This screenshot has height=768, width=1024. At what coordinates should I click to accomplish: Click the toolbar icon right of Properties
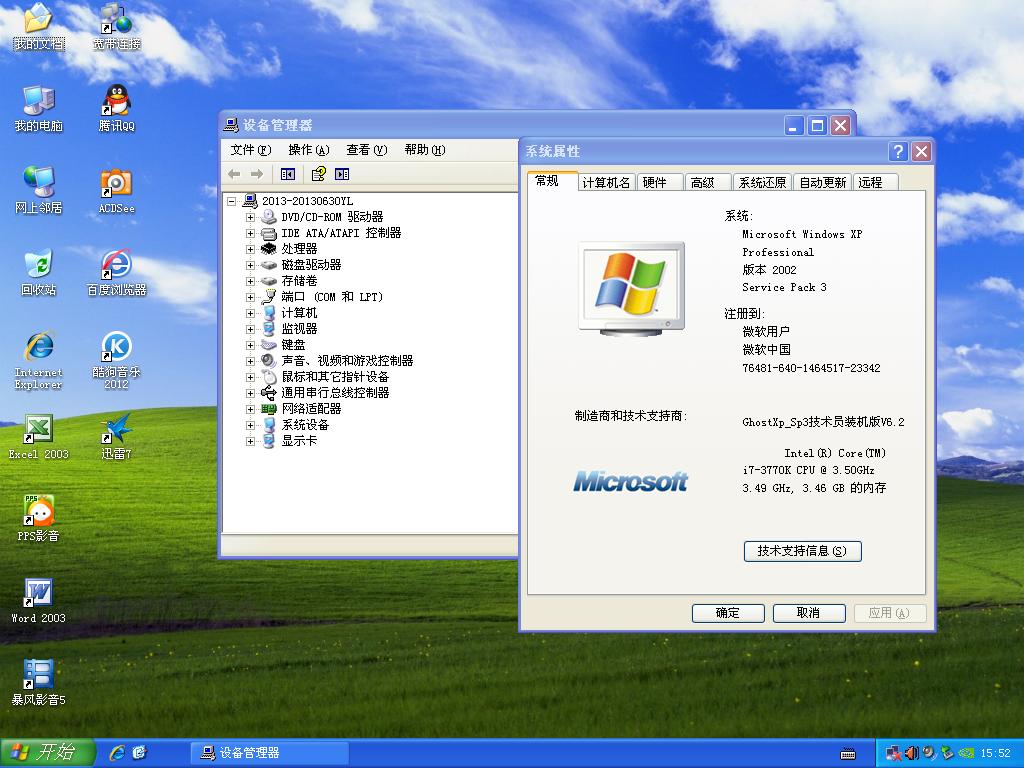[x=342, y=174]
